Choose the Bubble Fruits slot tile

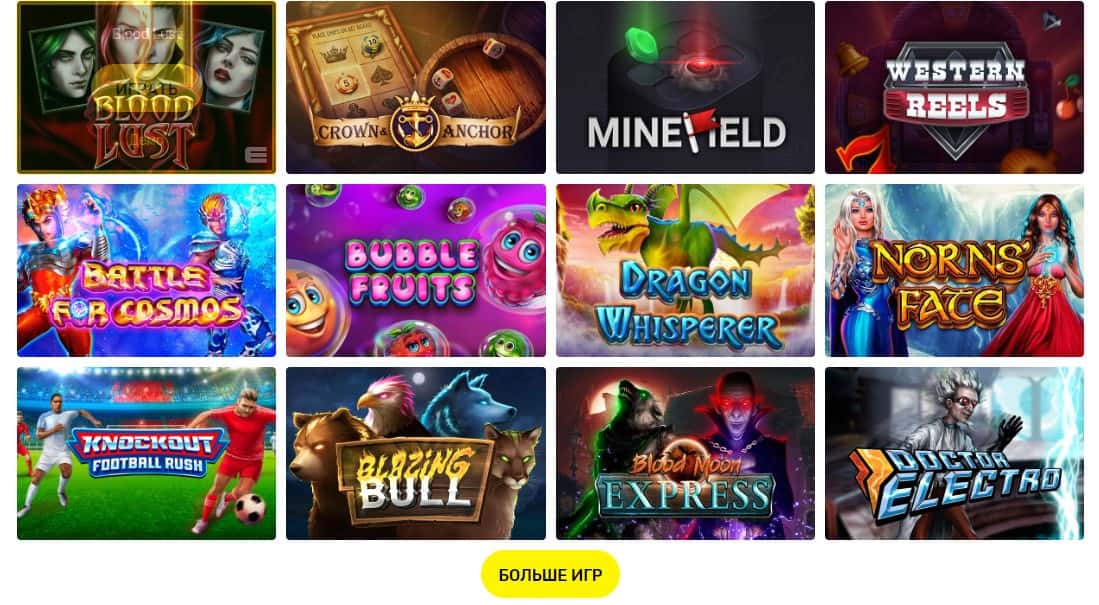[416, 271]
